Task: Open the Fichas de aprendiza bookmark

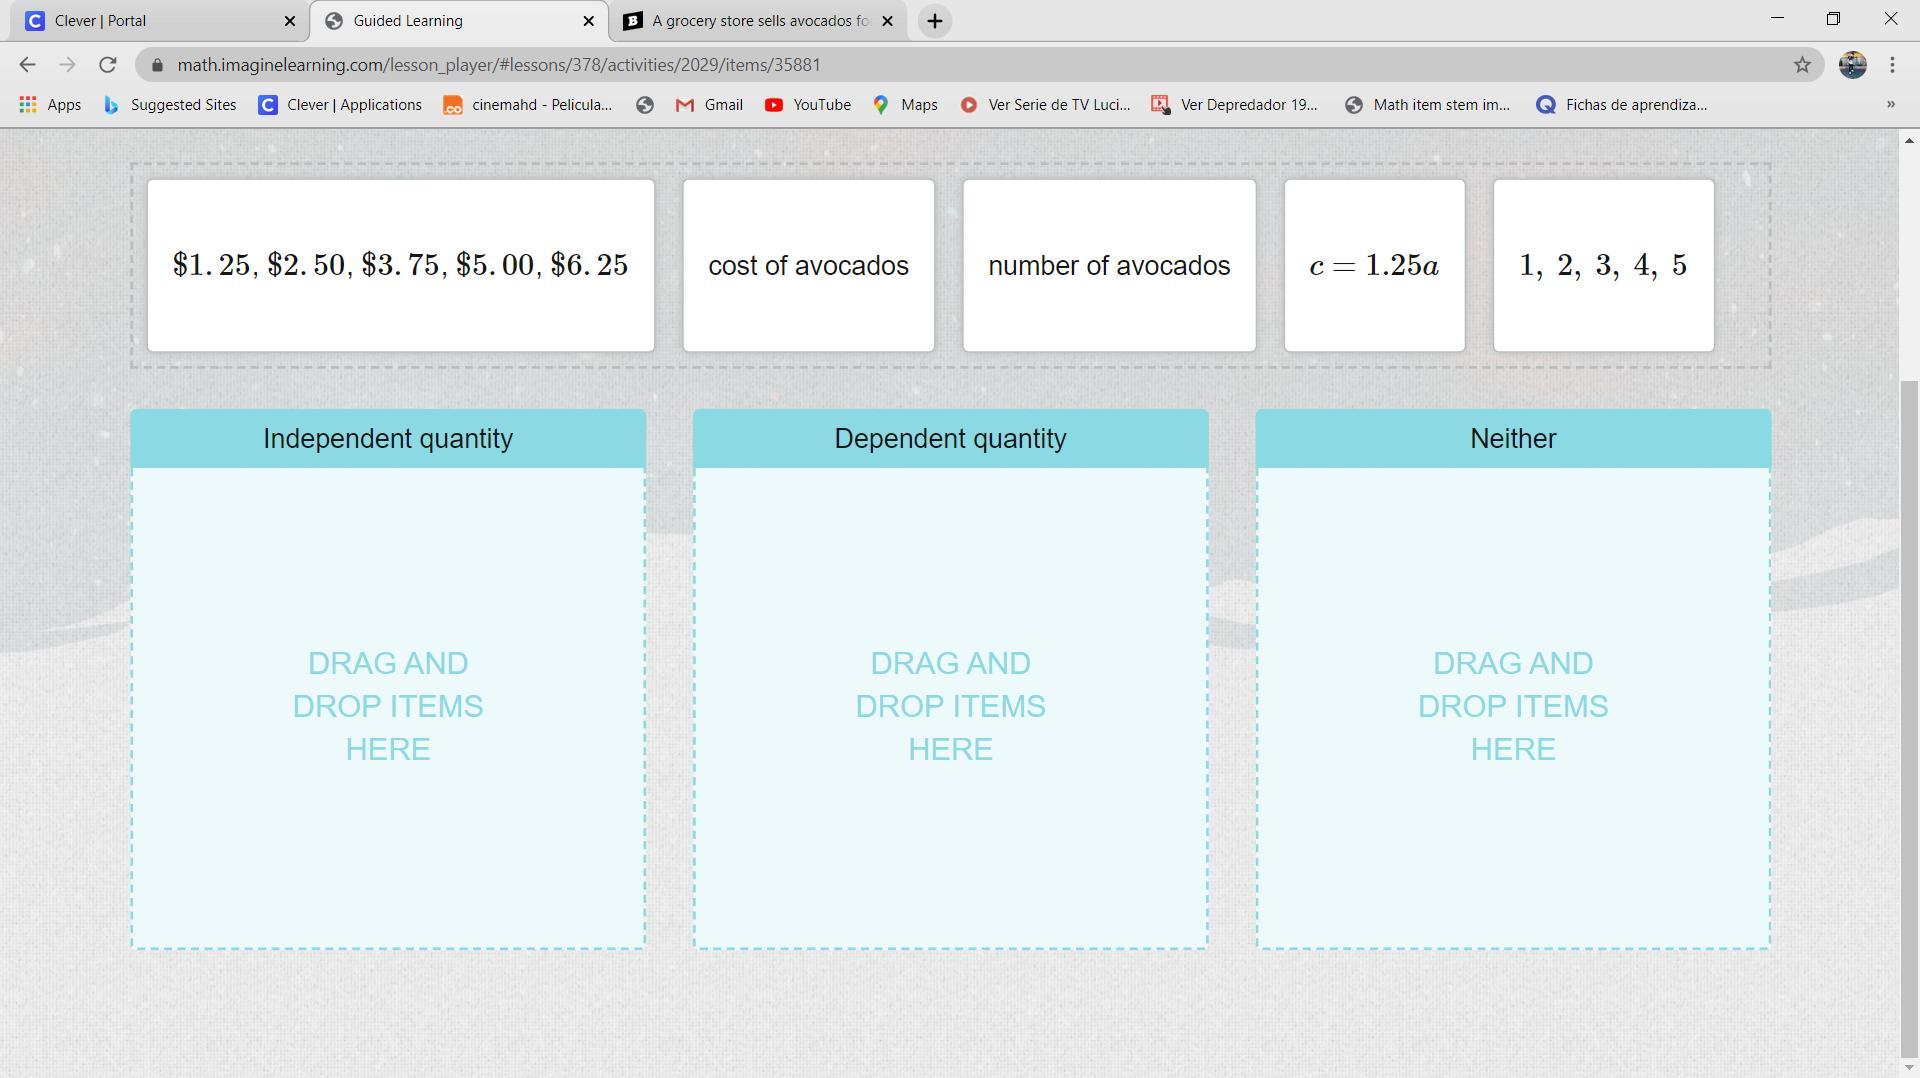Action: [x=1622, y=105]
